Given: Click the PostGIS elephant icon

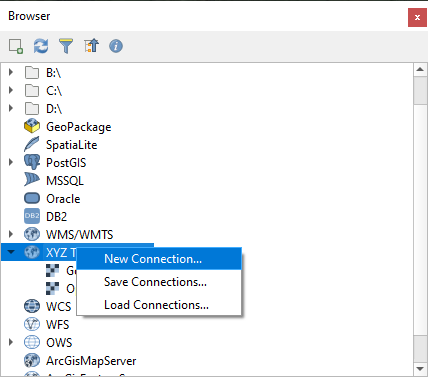Looking at the screenshot, I should coord(32,162).
